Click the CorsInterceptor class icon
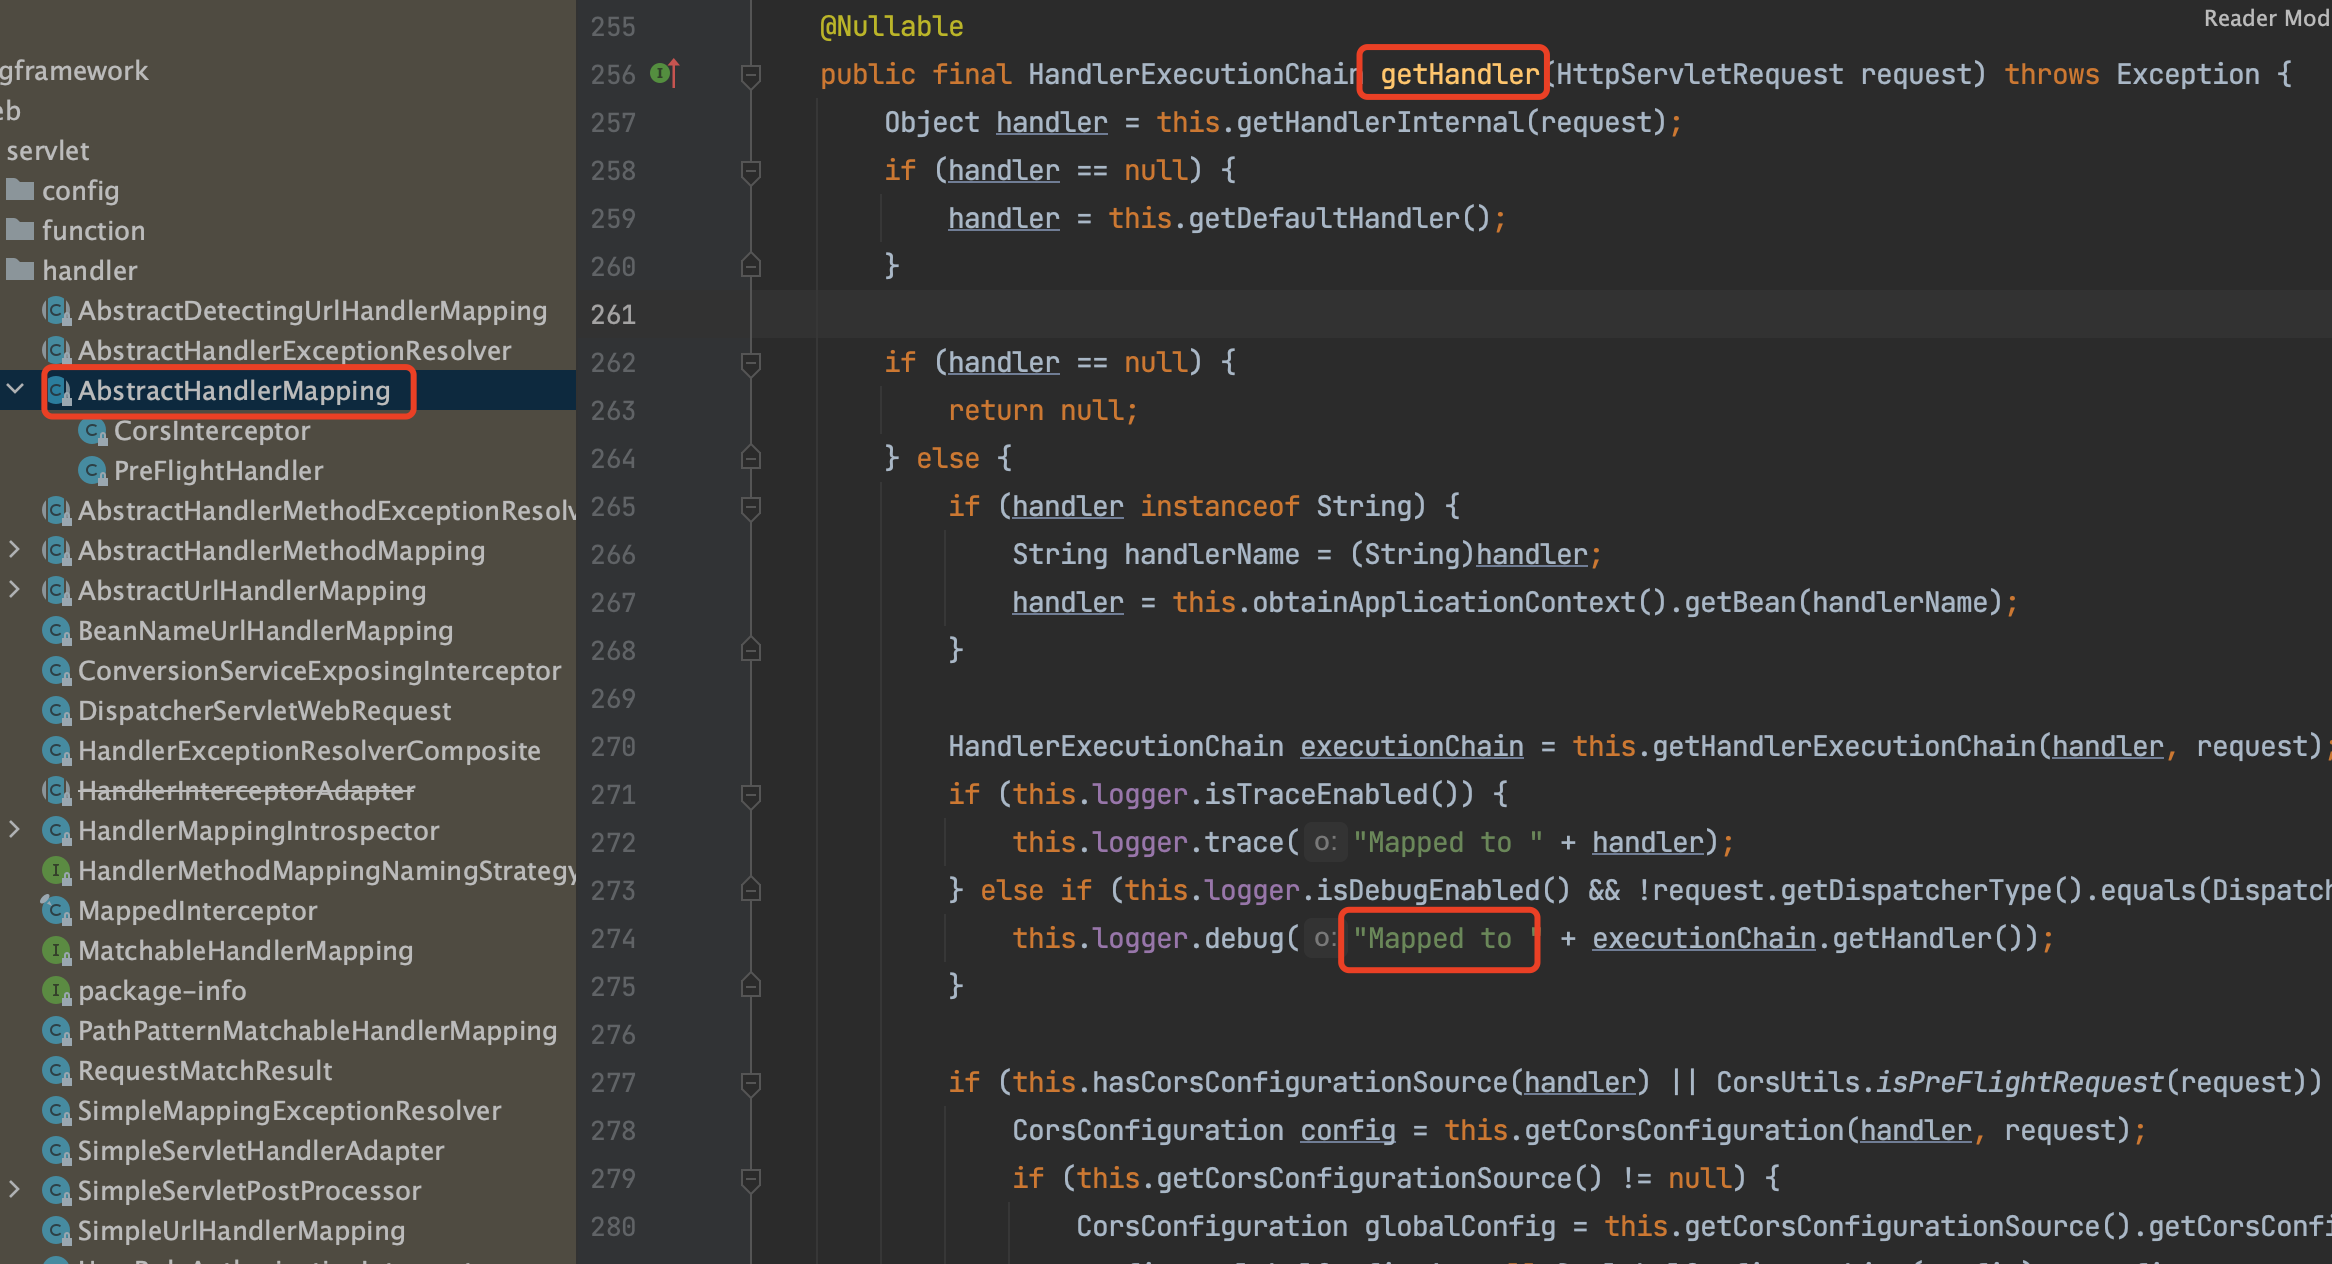The height and width of the screenshot is (1264, 2332). pos(92,431)
